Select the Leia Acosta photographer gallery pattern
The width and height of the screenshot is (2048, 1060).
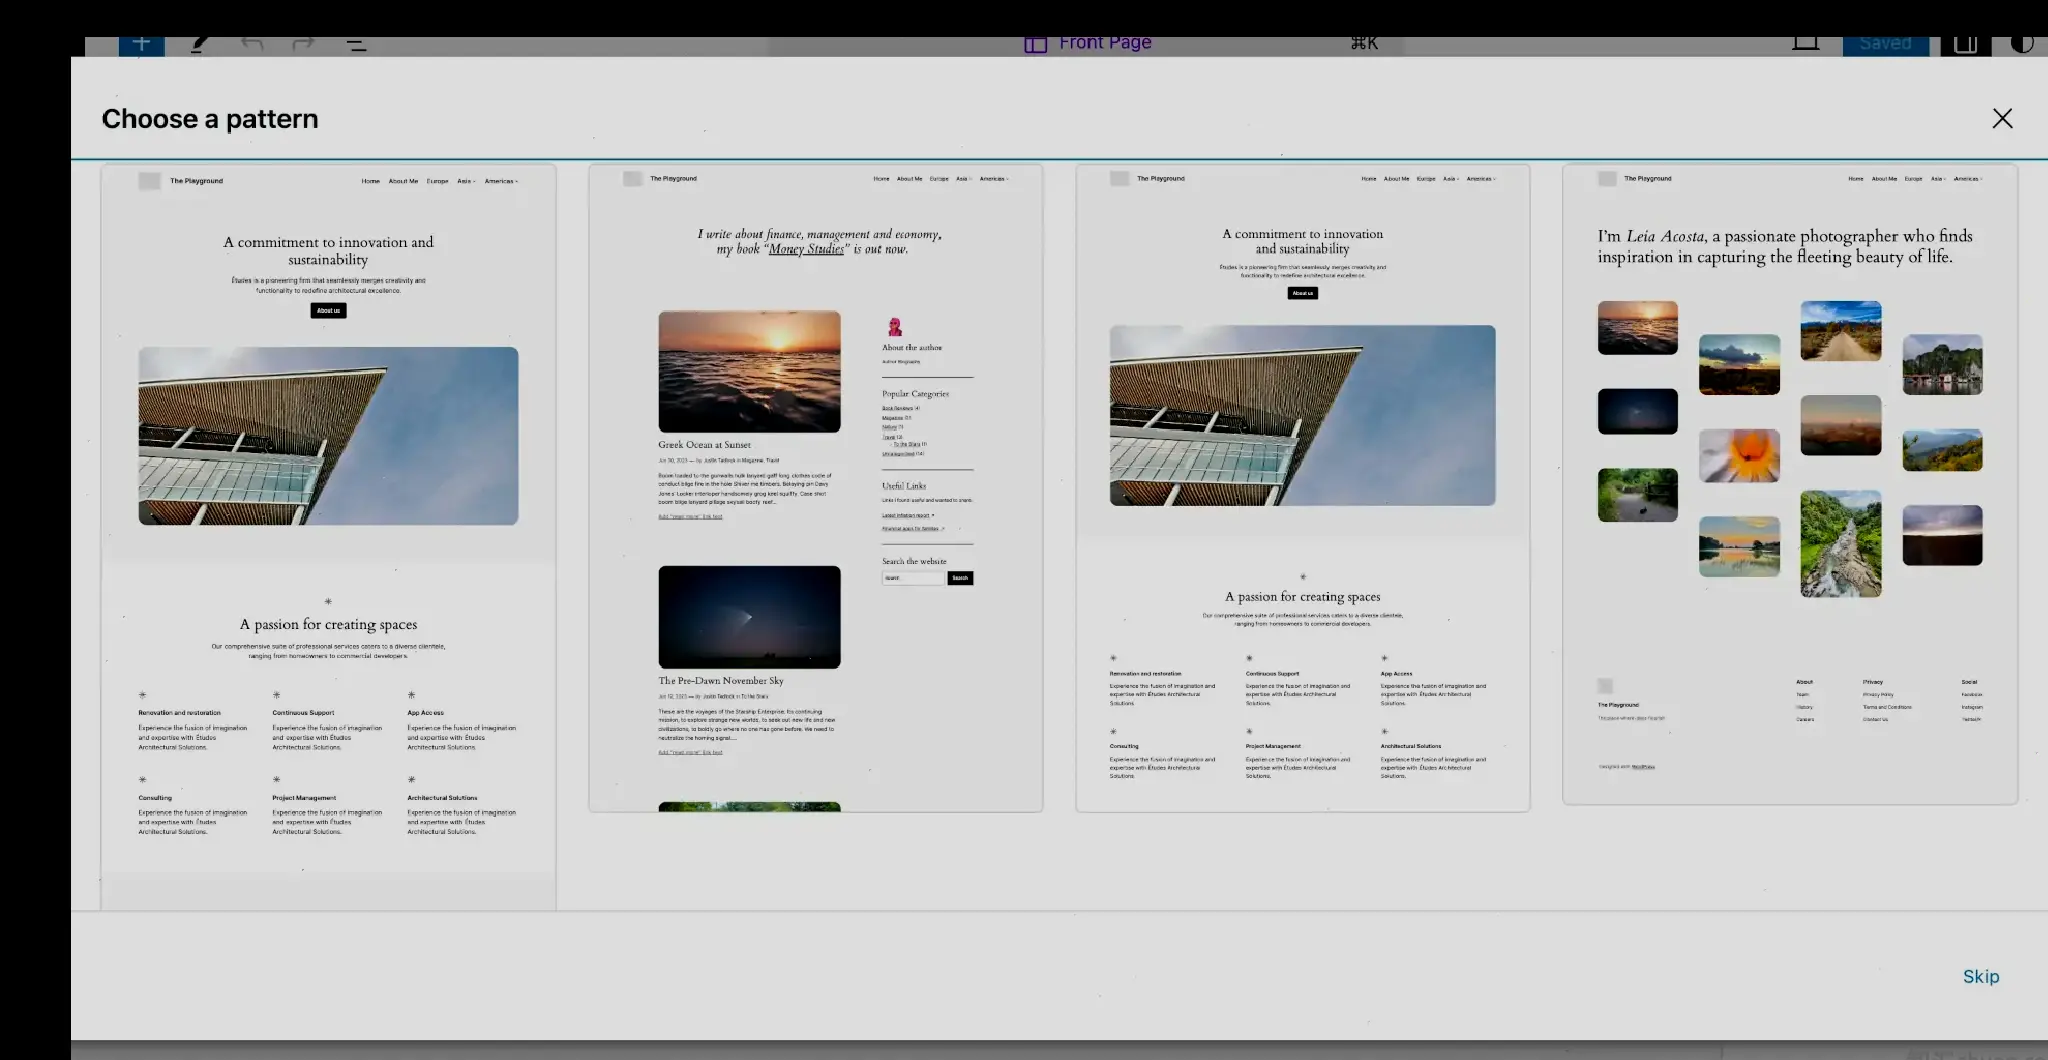coord(1790,484)
